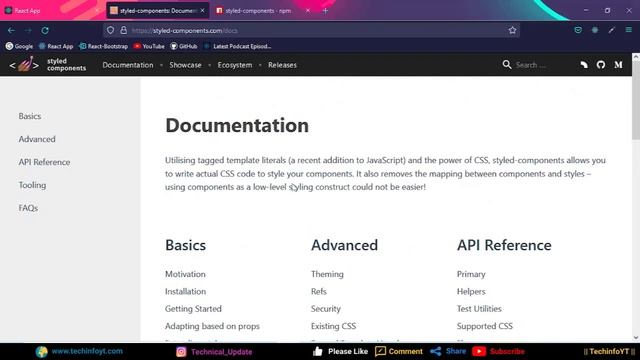This screenshot has width=640, height=360.
Task: Click the browser forward arrow
Action: 28,31
